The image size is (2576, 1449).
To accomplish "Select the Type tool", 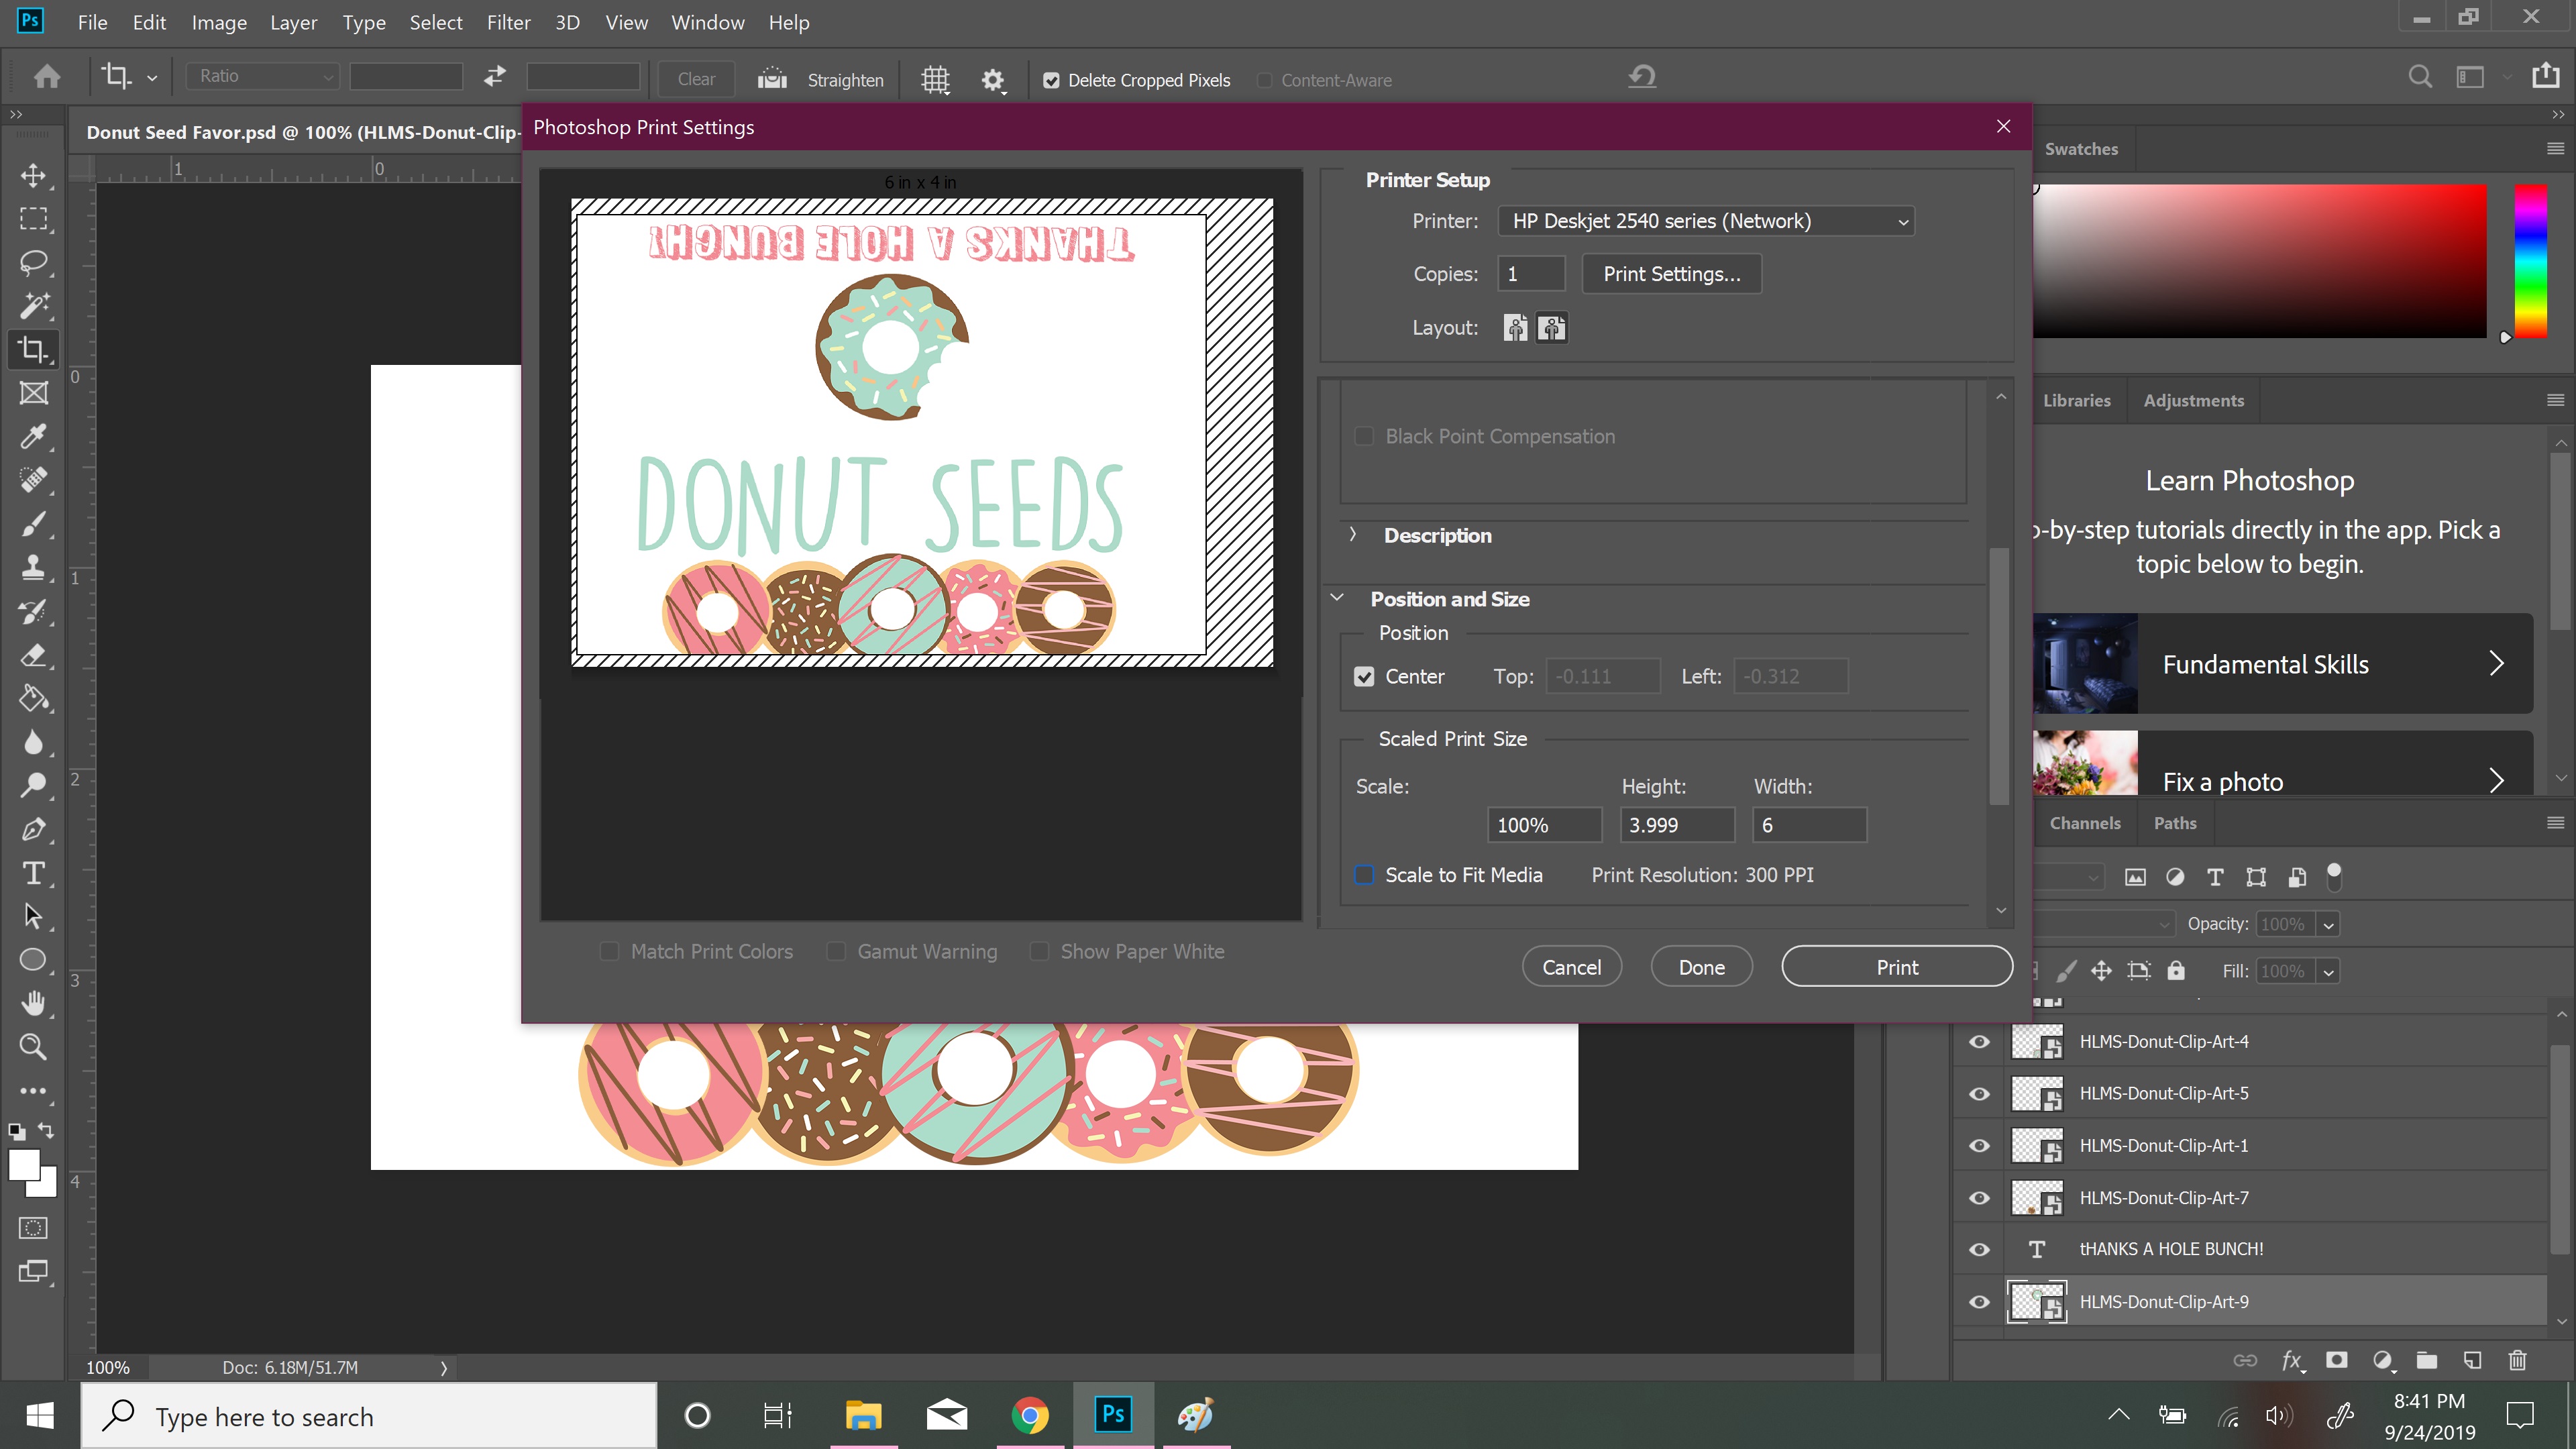I will click(x=33, y=873).
